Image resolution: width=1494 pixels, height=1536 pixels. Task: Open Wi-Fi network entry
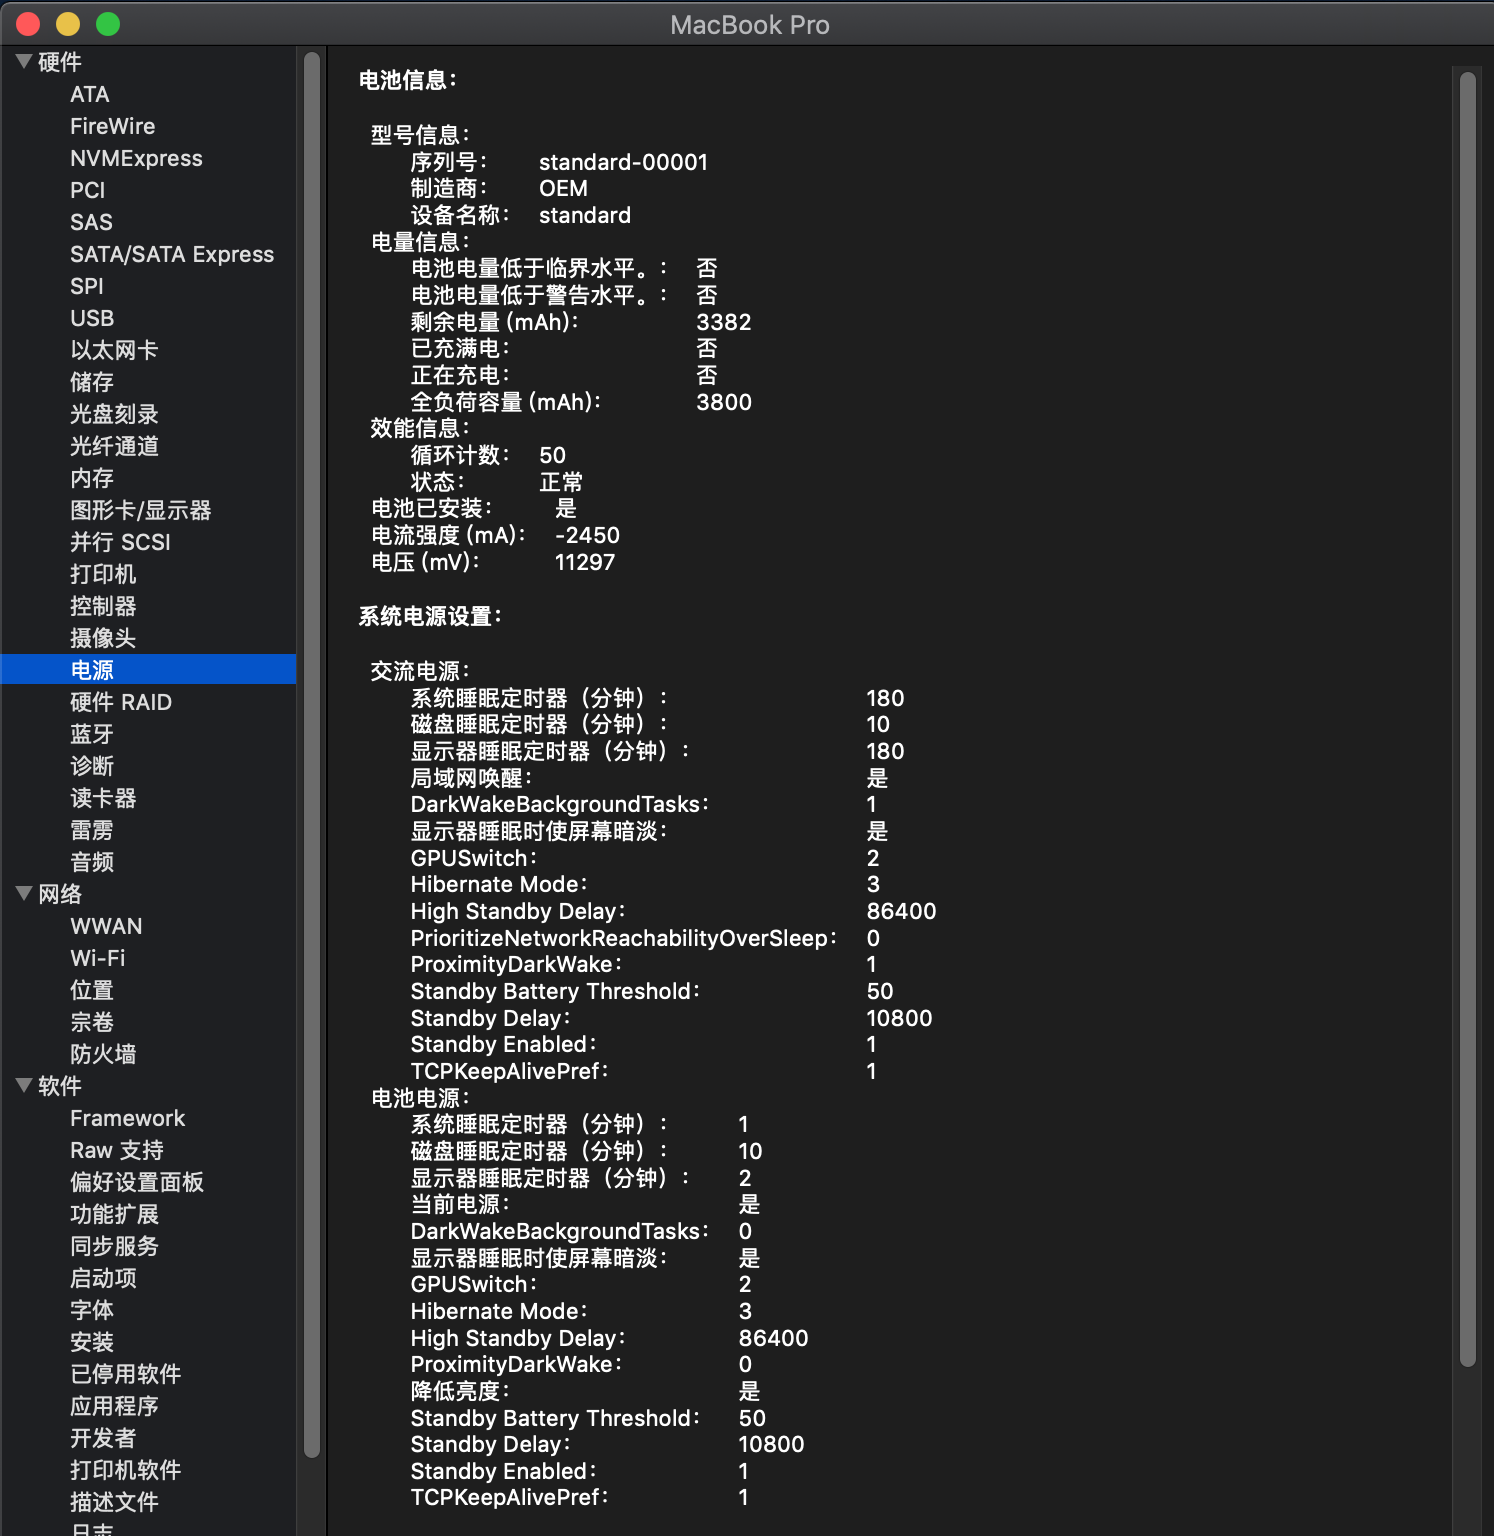tap(98, 958)
